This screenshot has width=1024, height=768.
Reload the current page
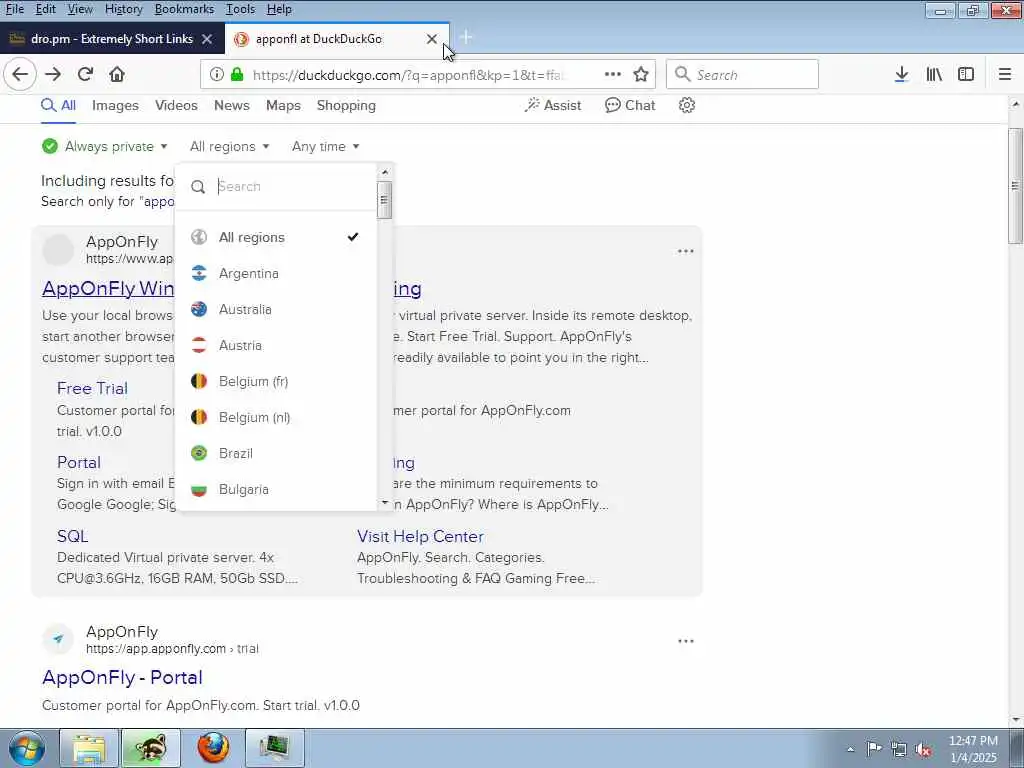85,74
